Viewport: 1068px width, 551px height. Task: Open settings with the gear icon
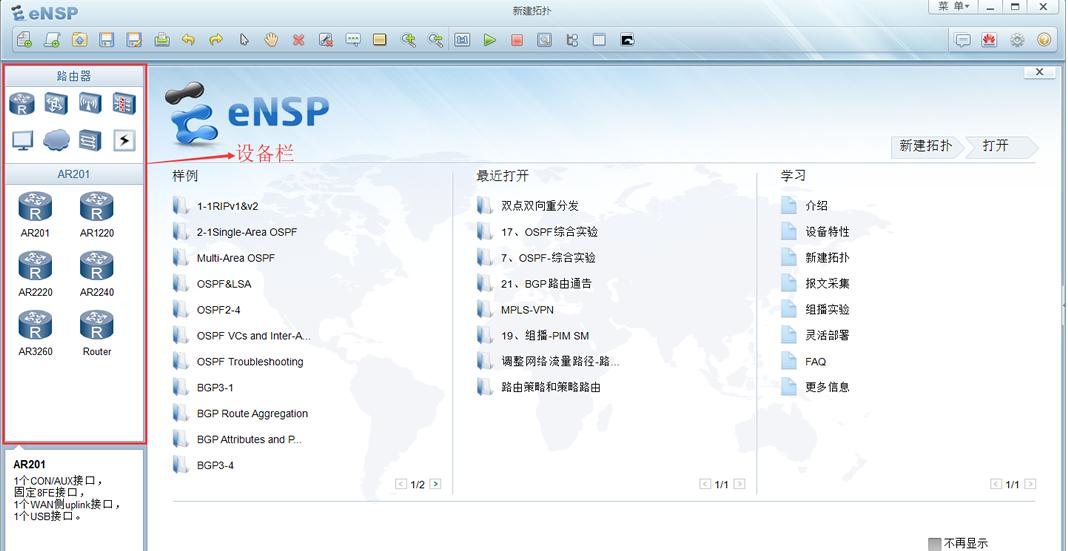point(1017,40)
